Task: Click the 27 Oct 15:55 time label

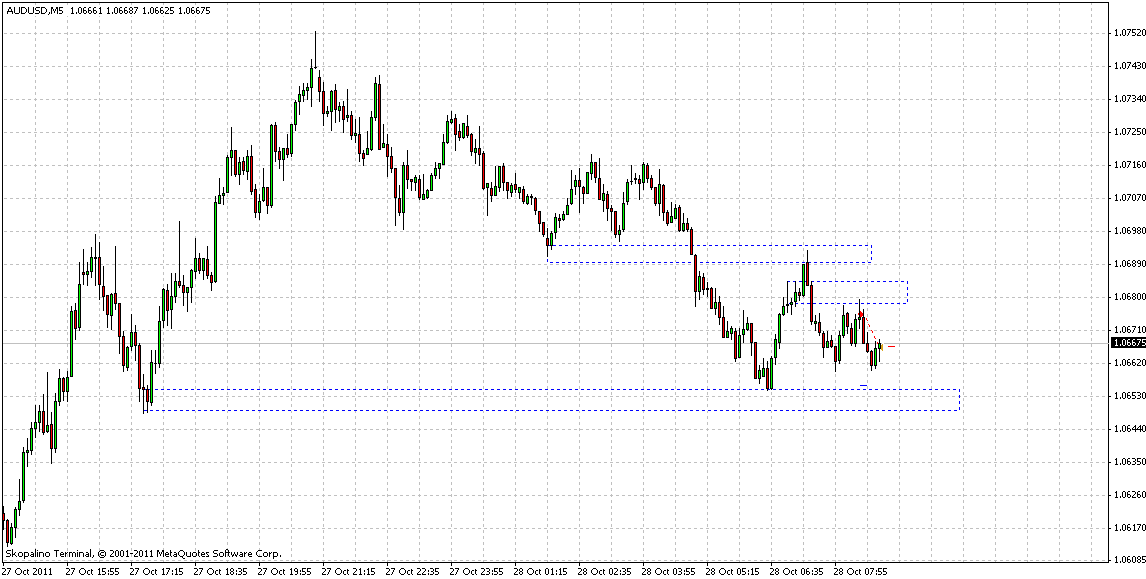Action: click(91, 570)
